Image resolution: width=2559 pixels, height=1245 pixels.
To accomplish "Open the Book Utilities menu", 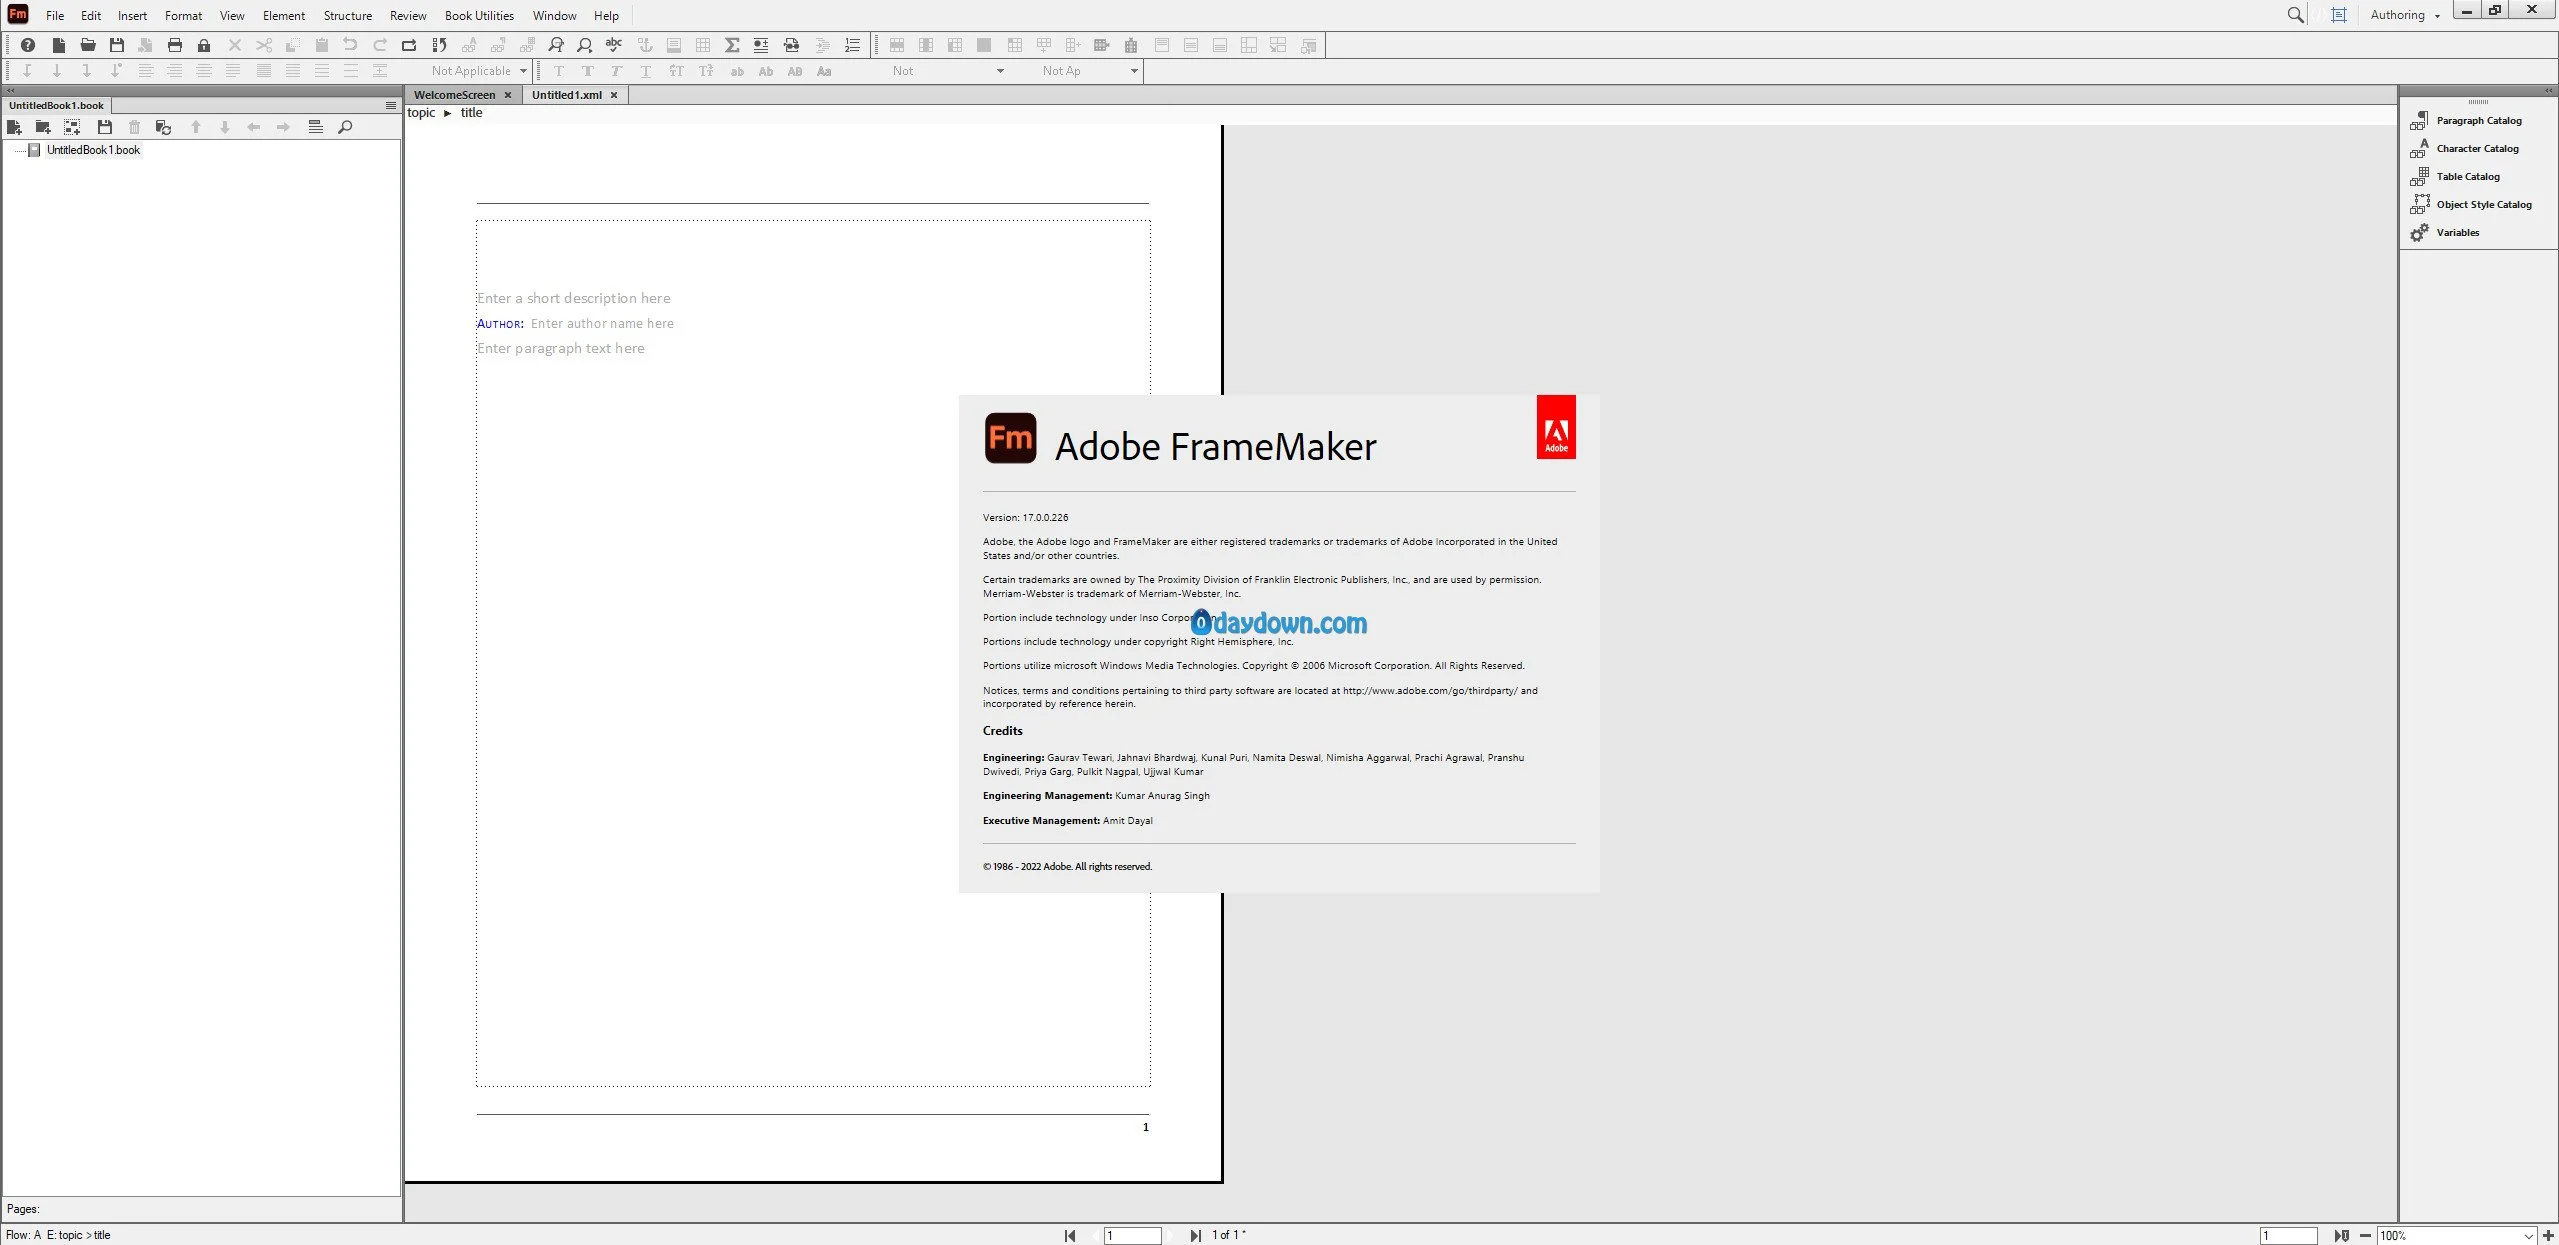I will 479,15.
